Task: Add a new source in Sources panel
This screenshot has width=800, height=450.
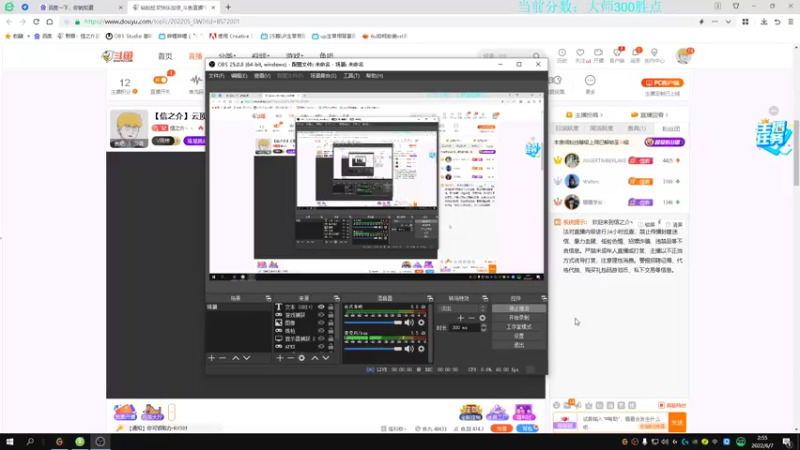Action: click(x=280, y=358)
